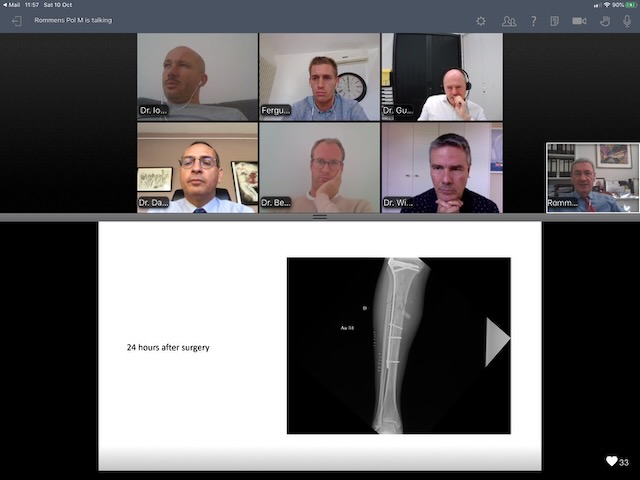The image size is (640, 480).
Task: Tap the X-ray image on the slide
Action: [x=398, y=345]
